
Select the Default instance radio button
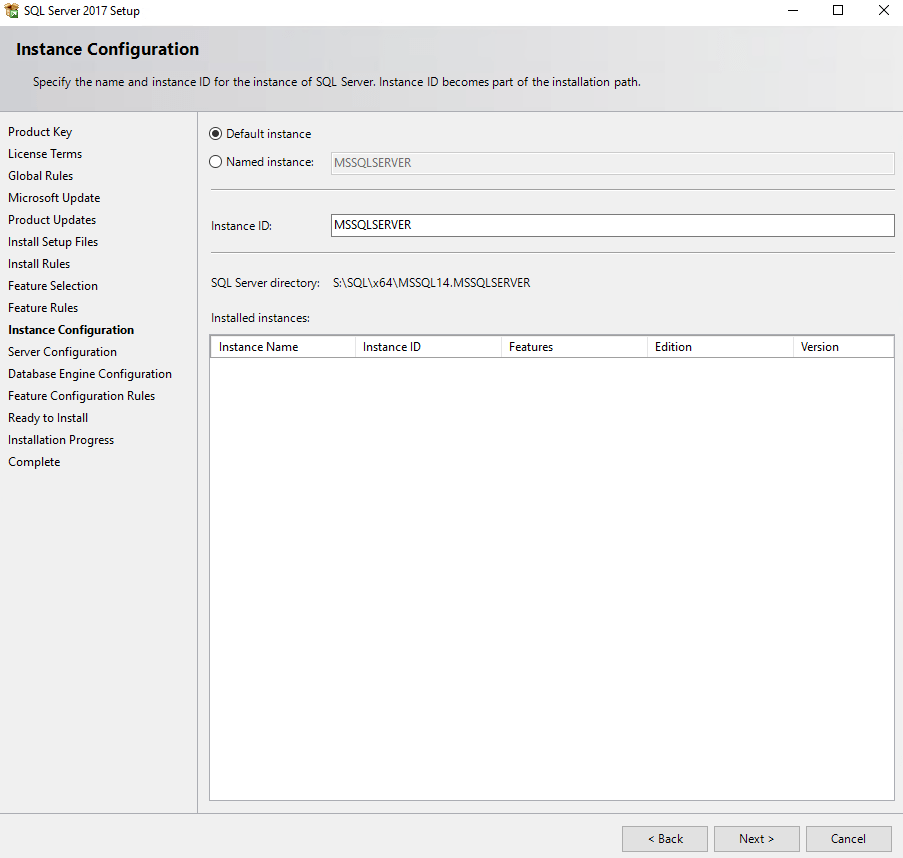[216, 134]
